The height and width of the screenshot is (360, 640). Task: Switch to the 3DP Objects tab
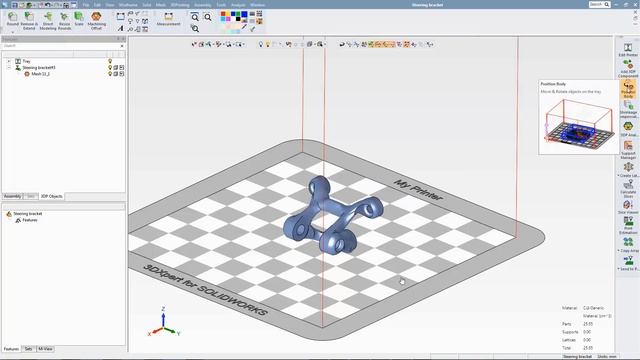pos(51,196)
